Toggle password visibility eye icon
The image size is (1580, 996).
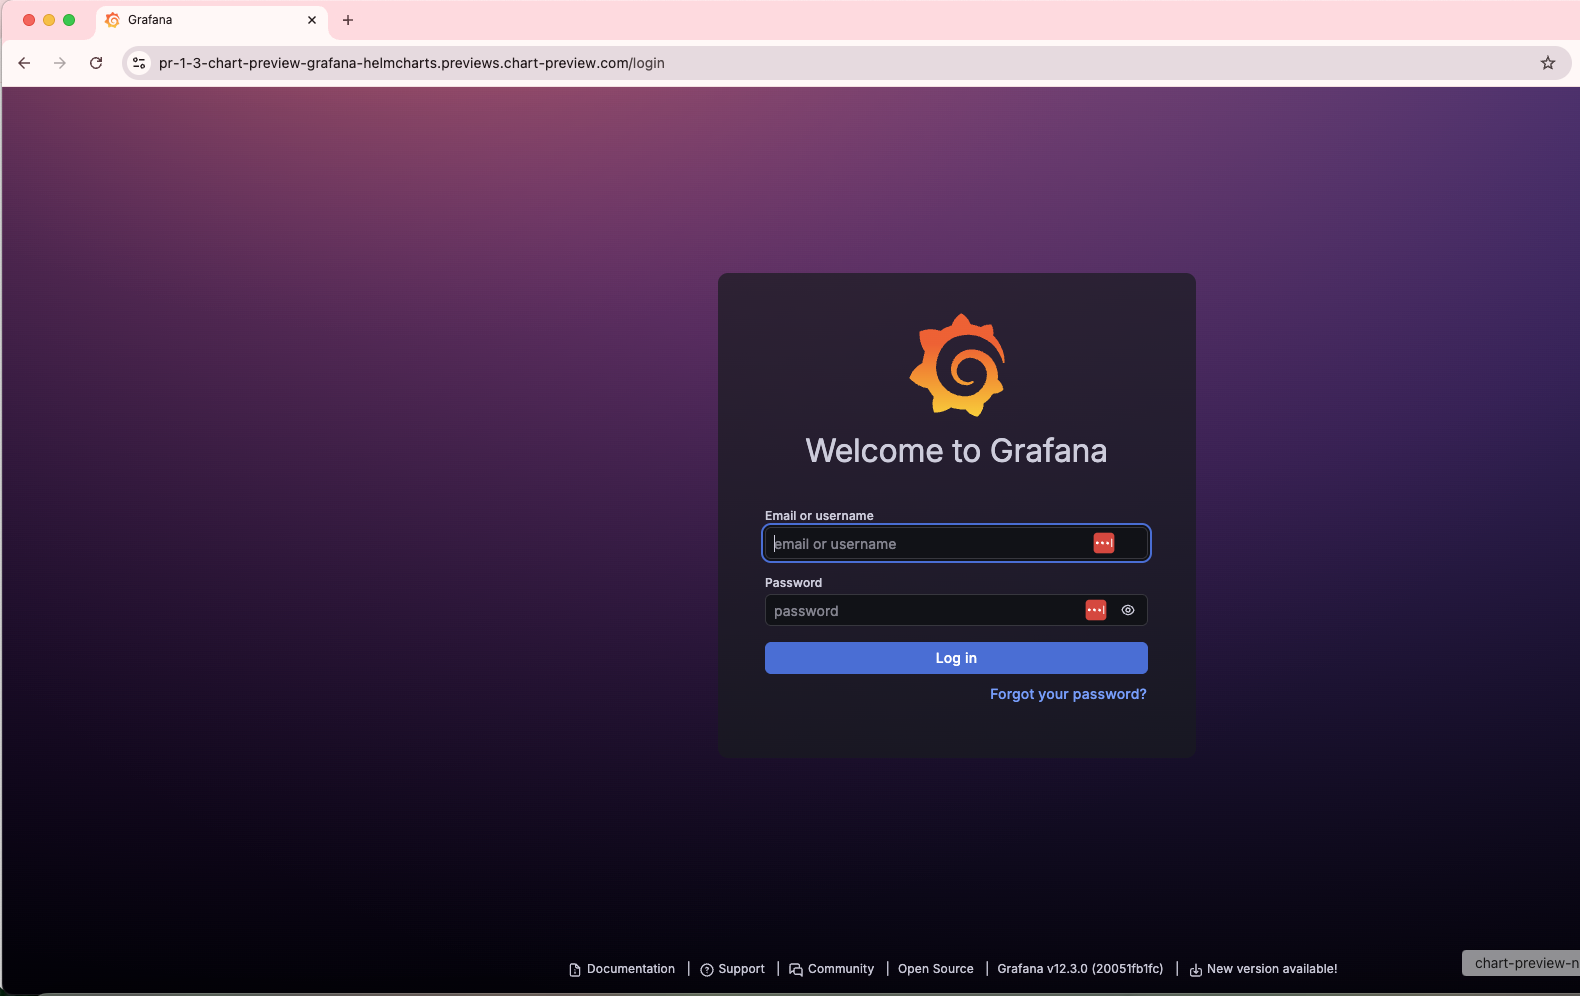point(1128,610)
